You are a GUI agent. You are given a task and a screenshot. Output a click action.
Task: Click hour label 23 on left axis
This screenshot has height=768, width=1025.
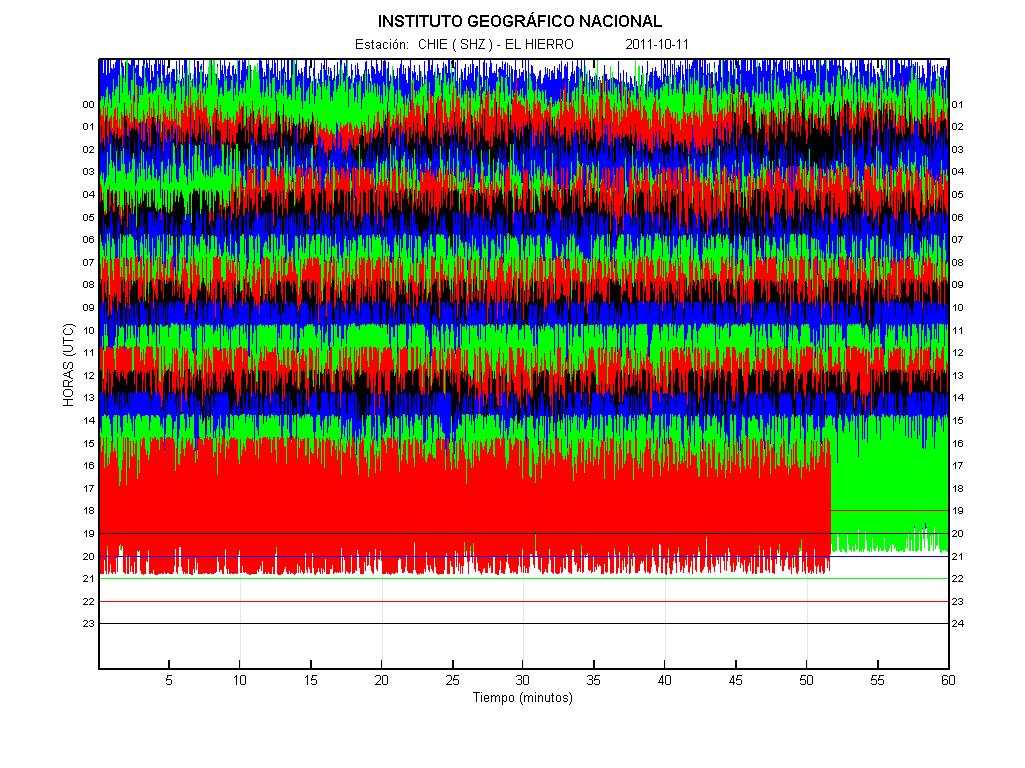coord(88,624)
